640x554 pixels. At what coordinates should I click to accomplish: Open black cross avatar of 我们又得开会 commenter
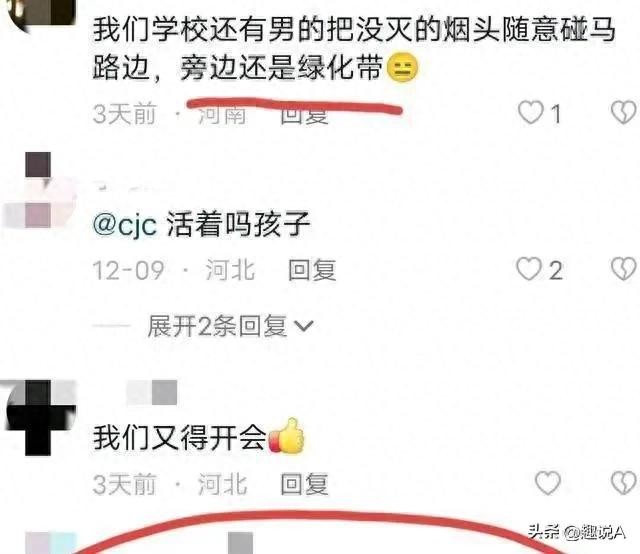(38, 418)
